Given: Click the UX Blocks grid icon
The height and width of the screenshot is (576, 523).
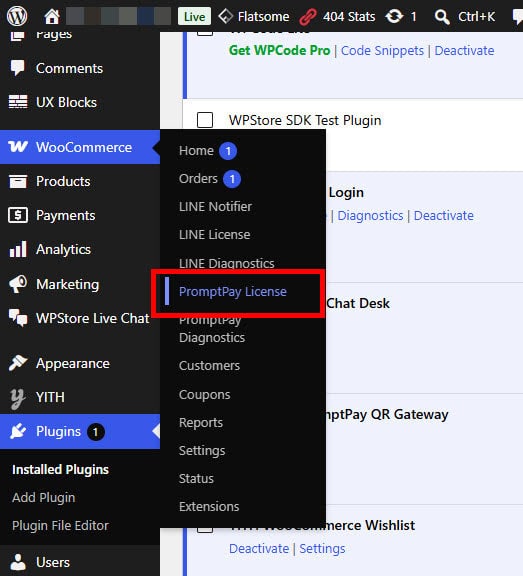Looking at the screenshot, I should (18, 102).
